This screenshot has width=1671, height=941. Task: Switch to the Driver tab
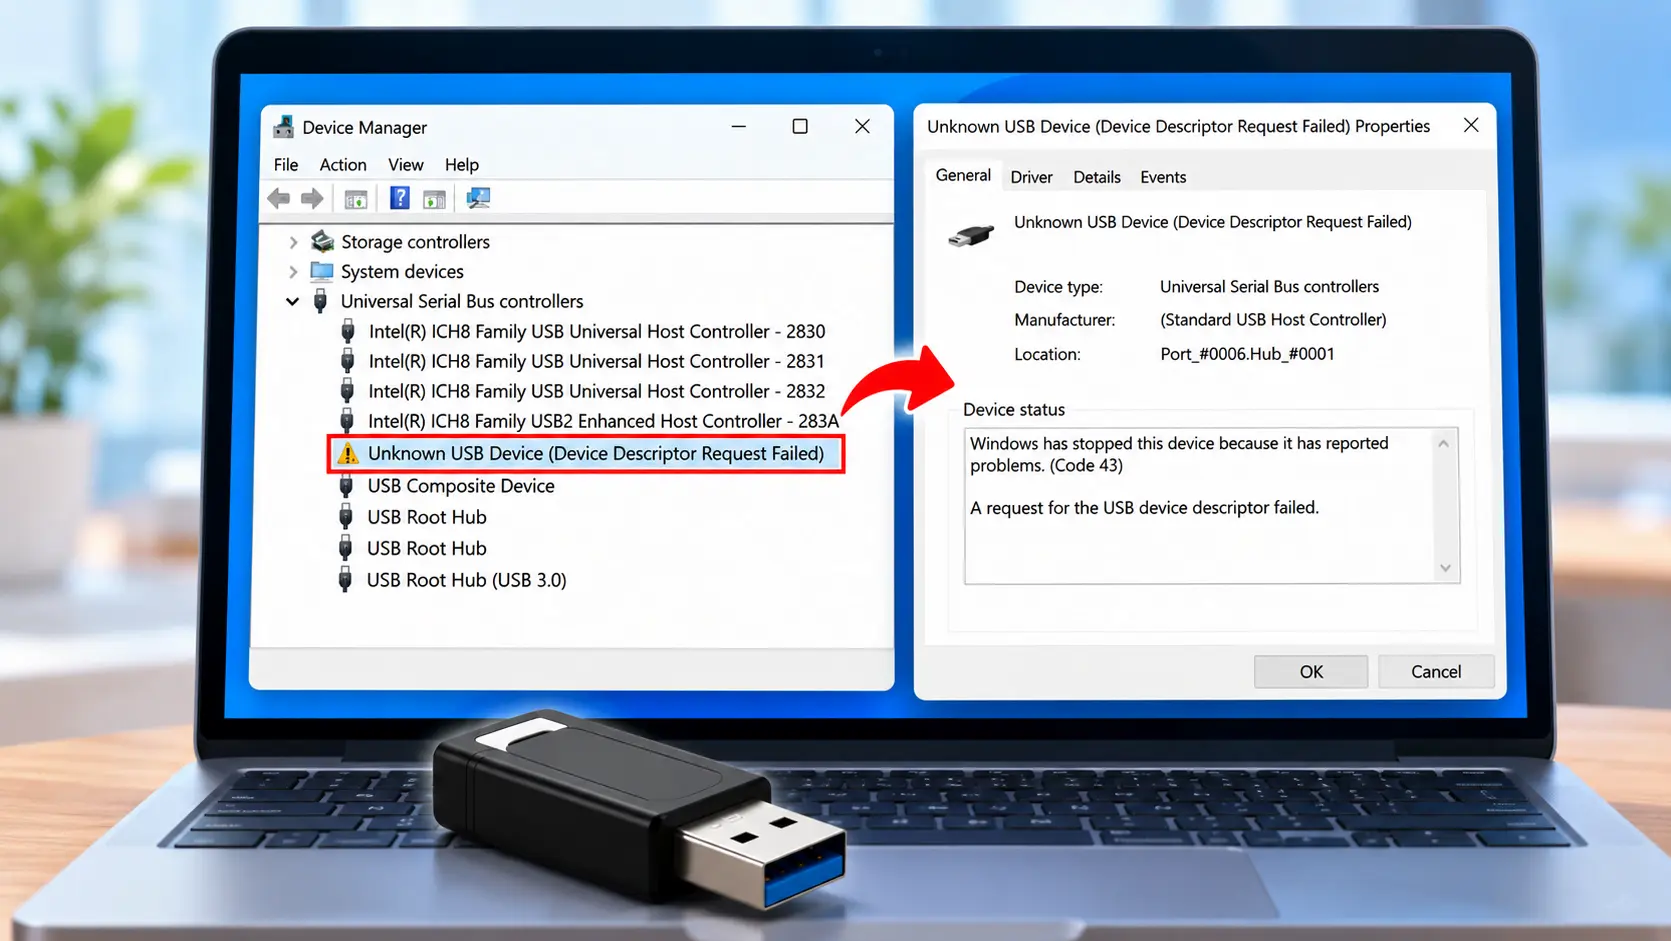(x=1031, y=177)
